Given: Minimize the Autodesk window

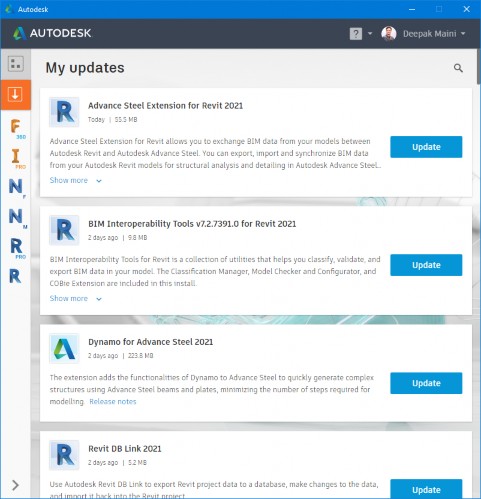Looking at the screenshot, I should pos(412,9).
